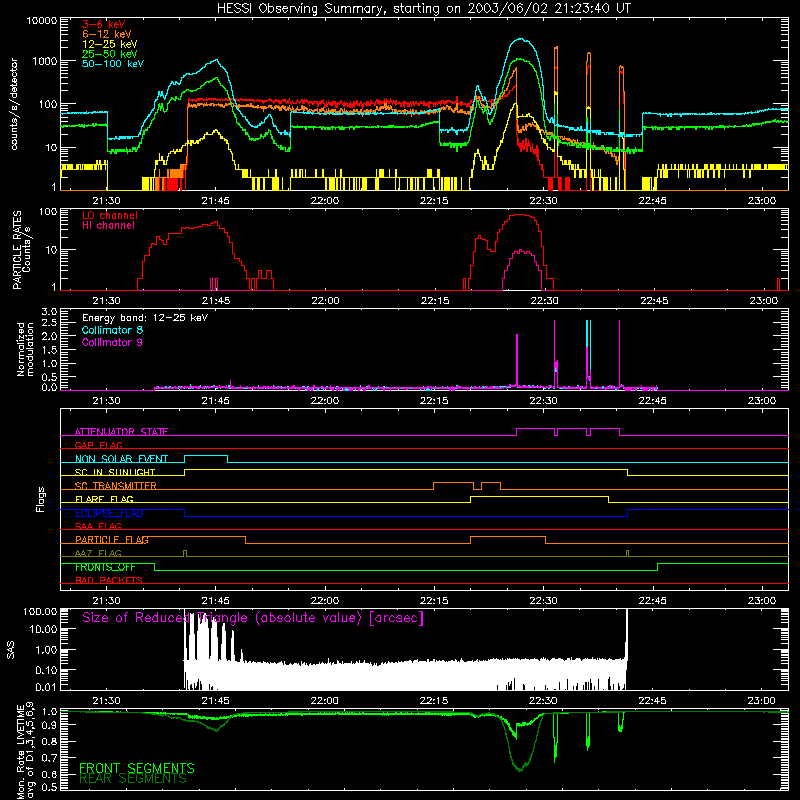Click the 100.00 tick on SAS axis
800x800 pixels.
click(x=40, y=611)
